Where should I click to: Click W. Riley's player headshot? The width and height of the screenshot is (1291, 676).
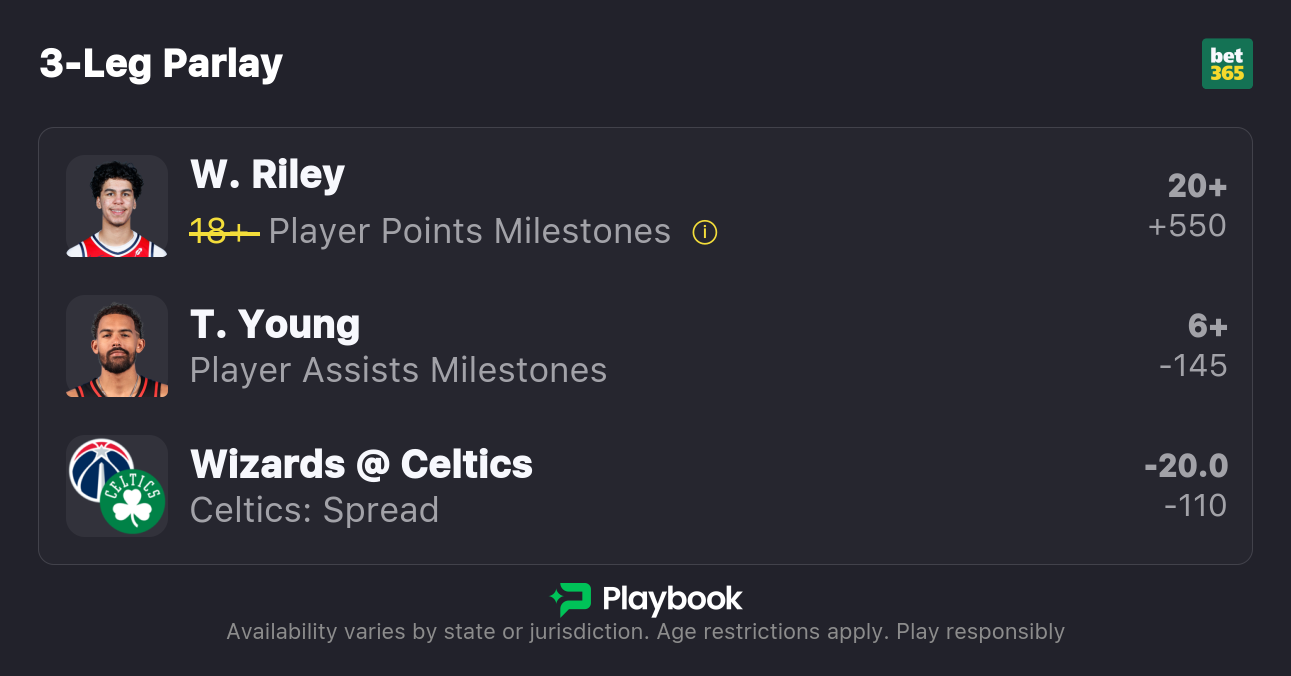pyautogui.click(x=117, y=206)
